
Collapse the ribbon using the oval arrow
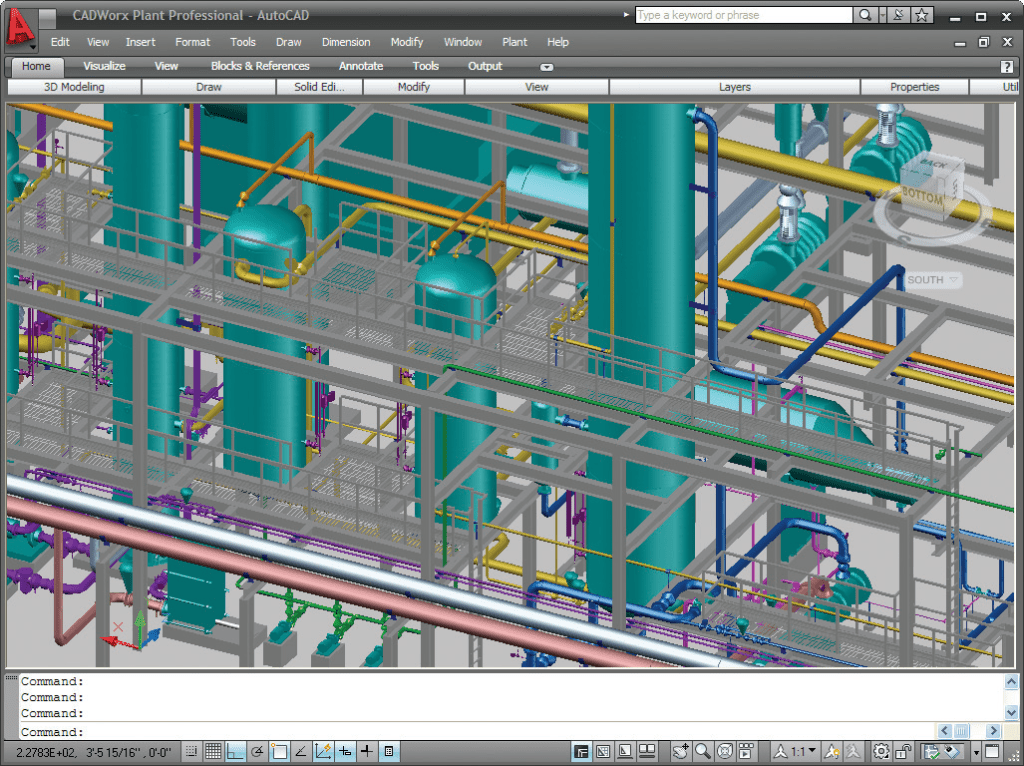pyautogui.click(x=546, y=66)
